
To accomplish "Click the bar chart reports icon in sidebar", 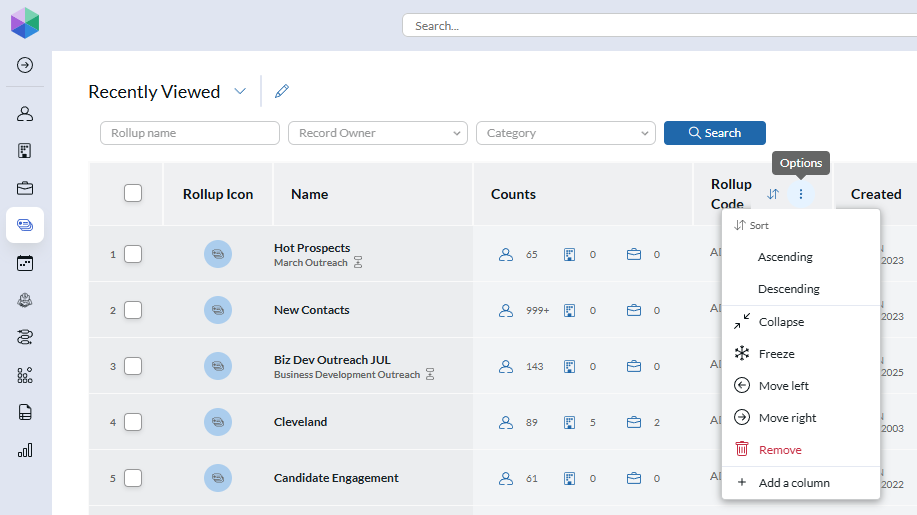I will pos(25,450).
